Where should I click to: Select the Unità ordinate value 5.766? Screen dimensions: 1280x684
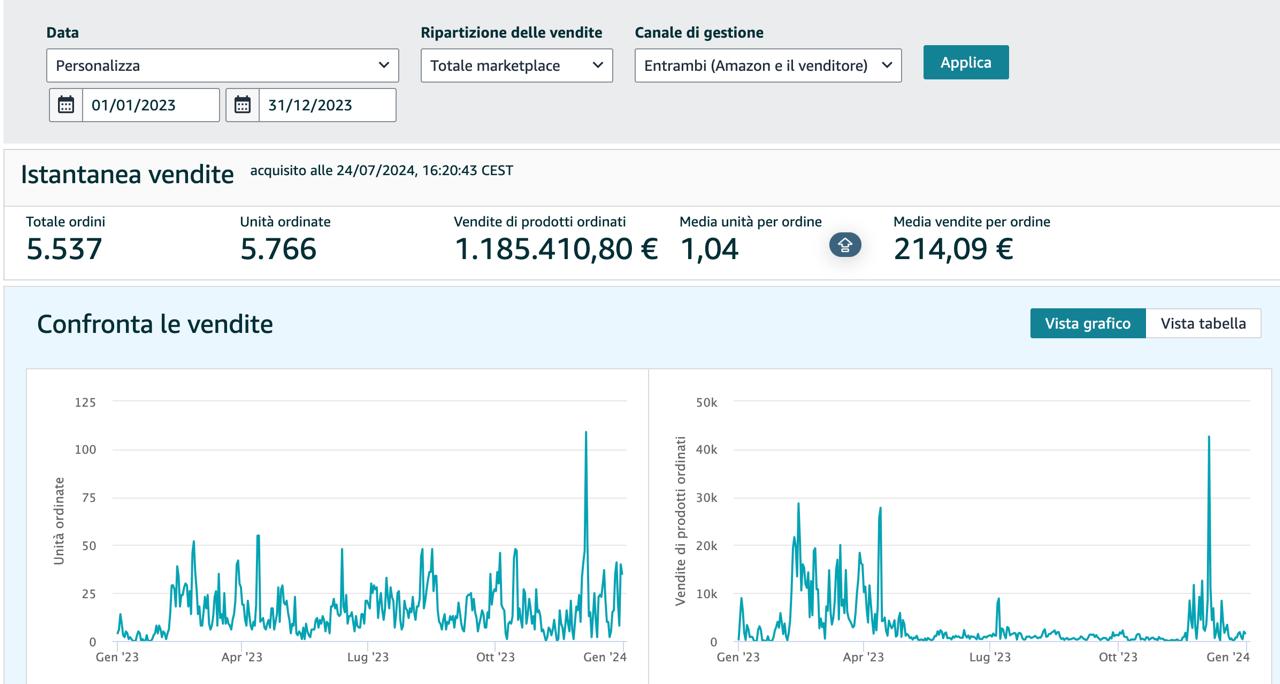point(278,249)
